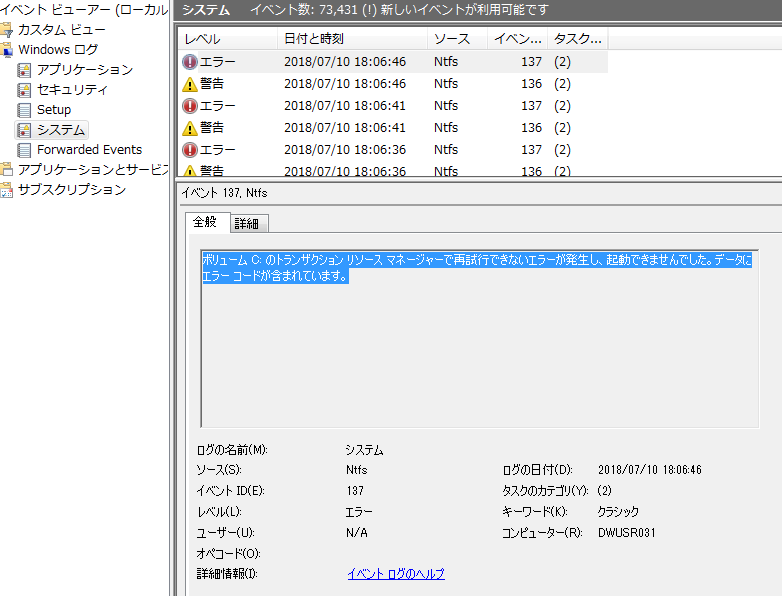
Task: Click イベント ID value 137 in details
Action: [355, 491]
